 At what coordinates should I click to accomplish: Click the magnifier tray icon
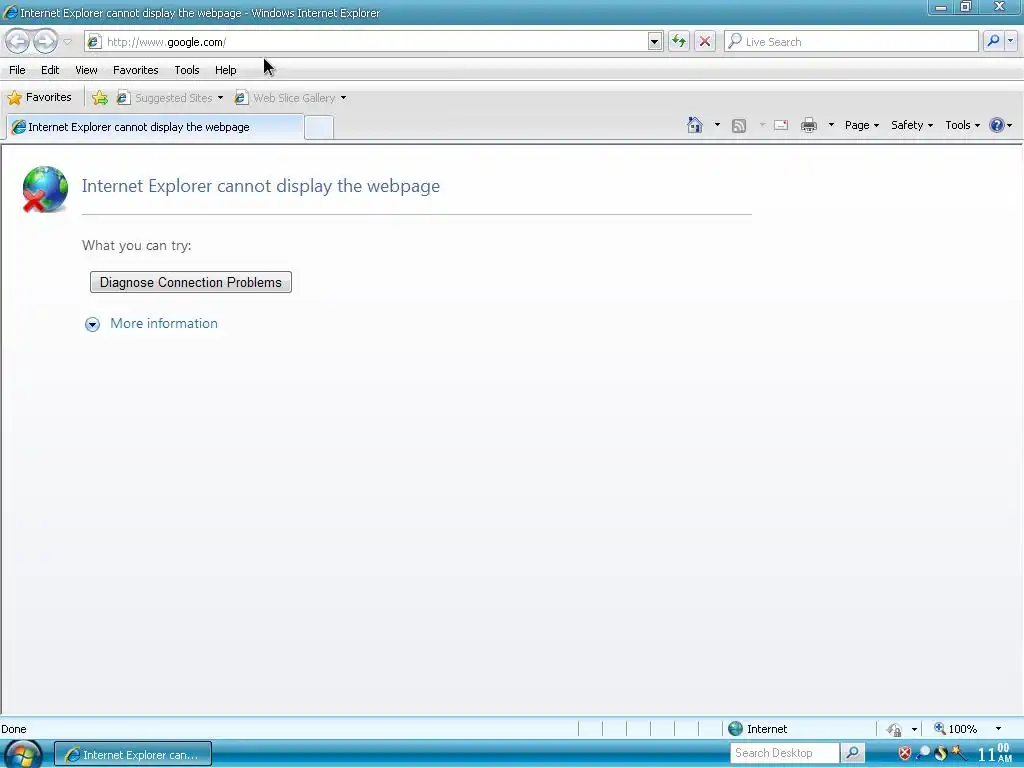[923, 754]
